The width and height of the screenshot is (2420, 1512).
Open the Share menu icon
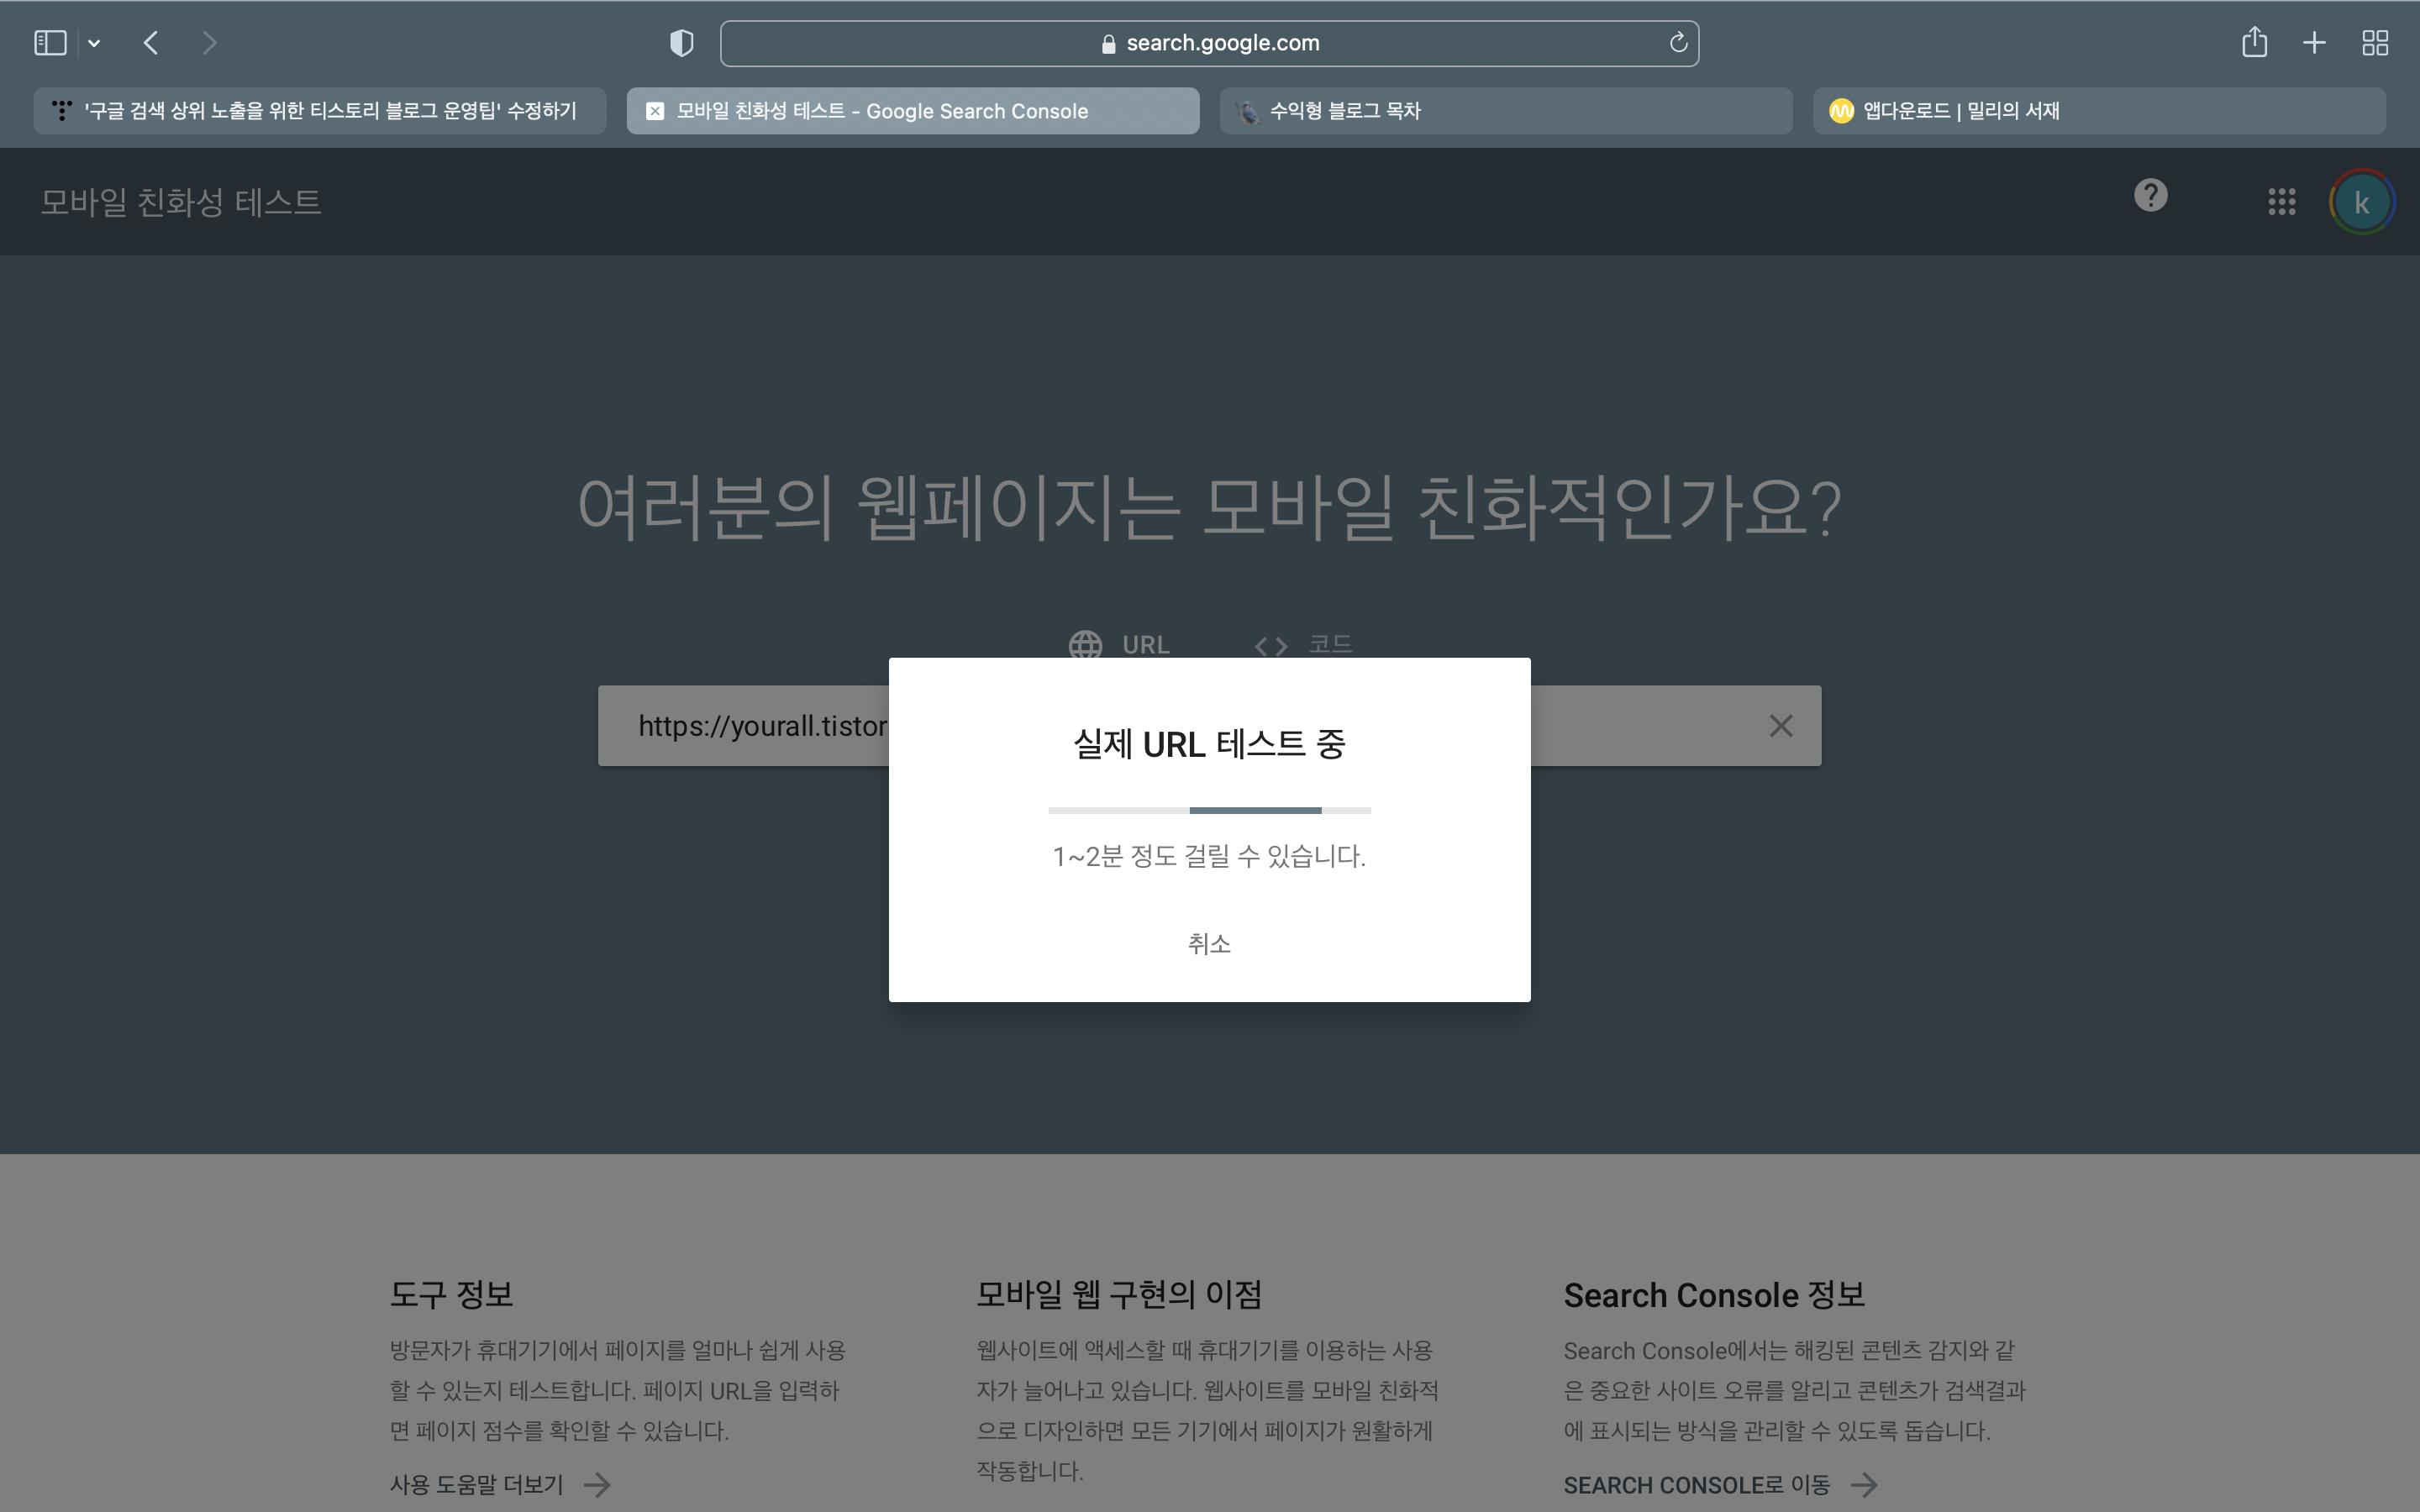click(x=2254, y=43)
